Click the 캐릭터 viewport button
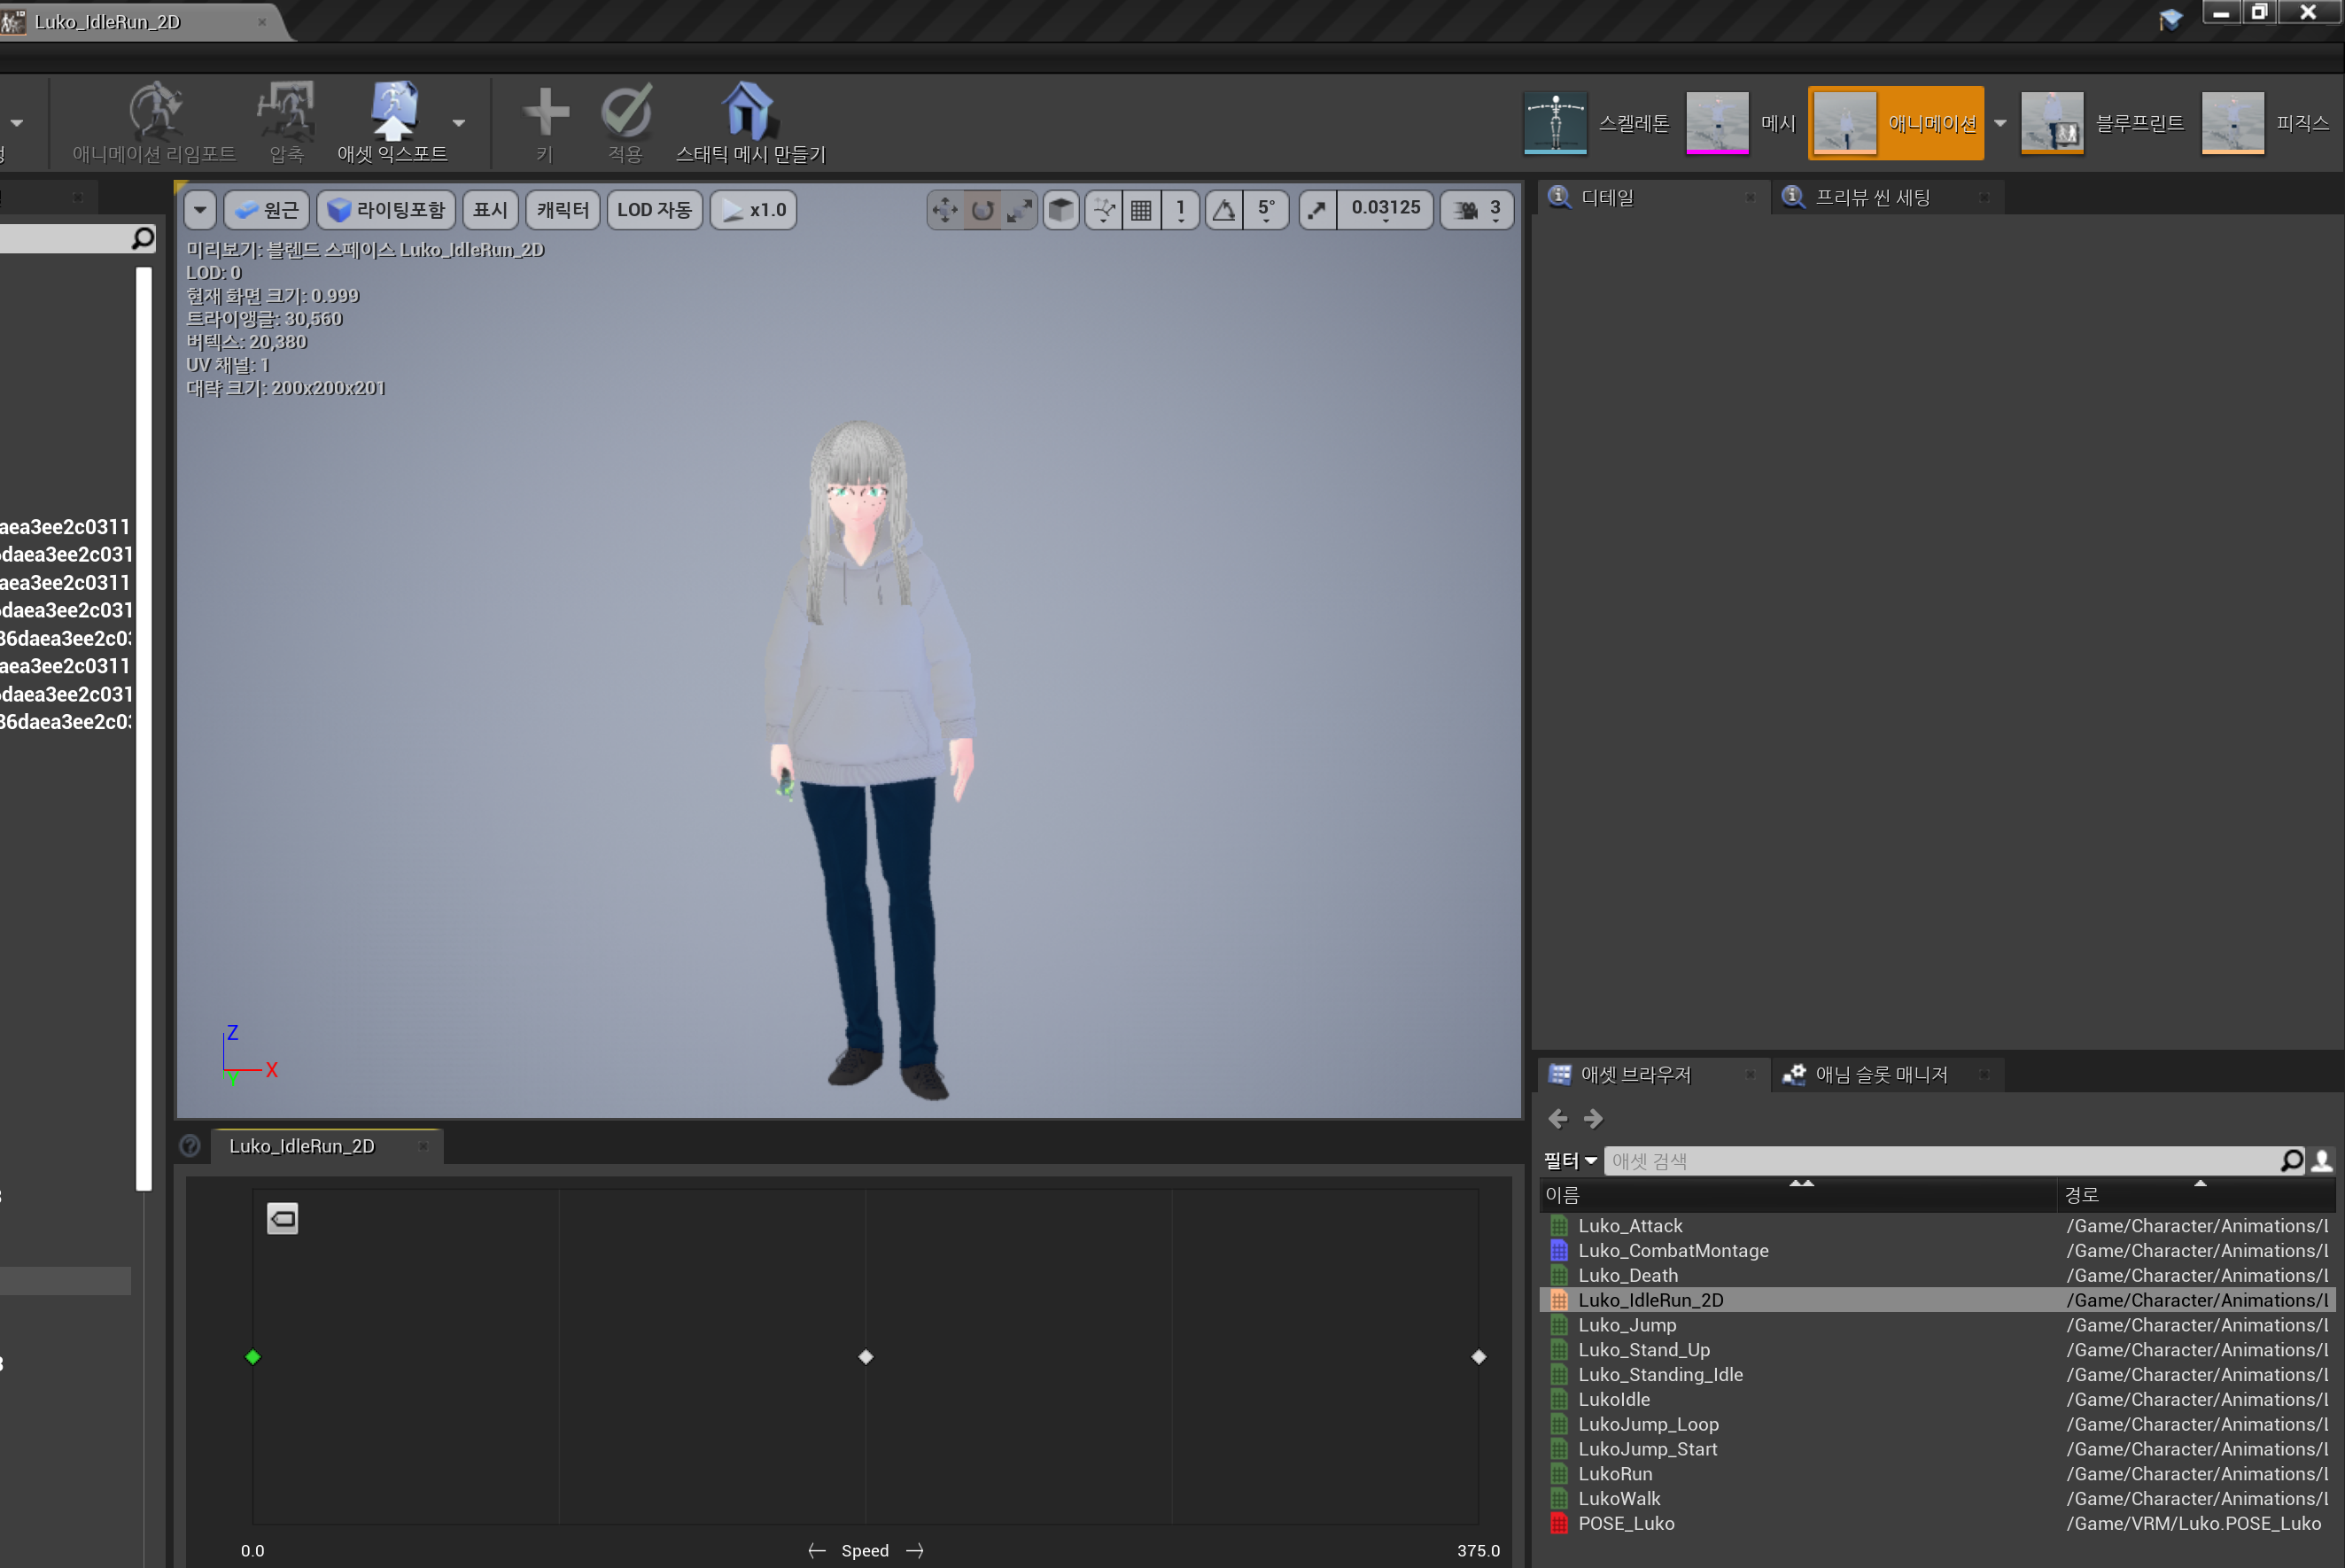Image resolution: width=2345 pixels, height=1568 pixels. (x=562, y=209)
